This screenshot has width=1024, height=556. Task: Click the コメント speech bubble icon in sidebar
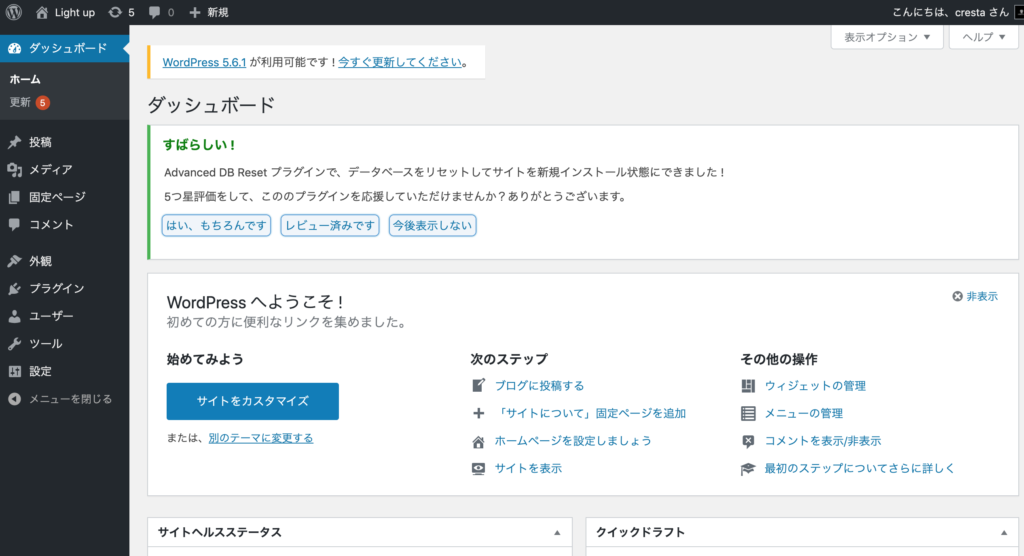[14, 224]
